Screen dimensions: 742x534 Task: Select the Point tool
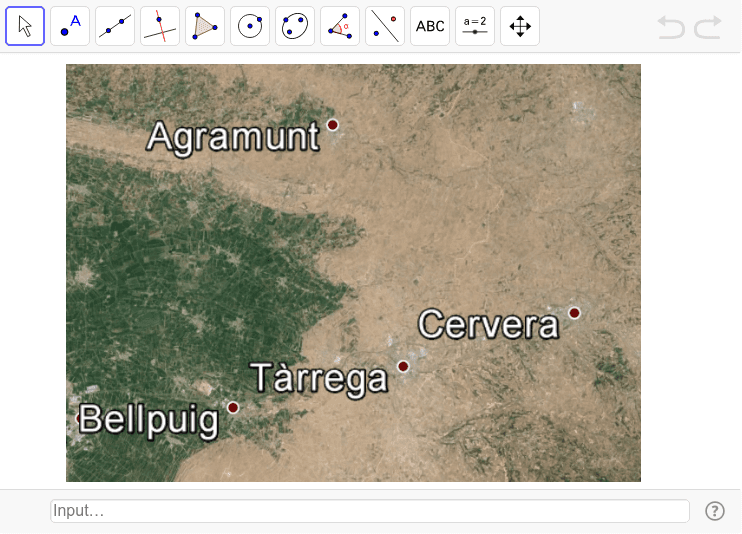point(70,26)
